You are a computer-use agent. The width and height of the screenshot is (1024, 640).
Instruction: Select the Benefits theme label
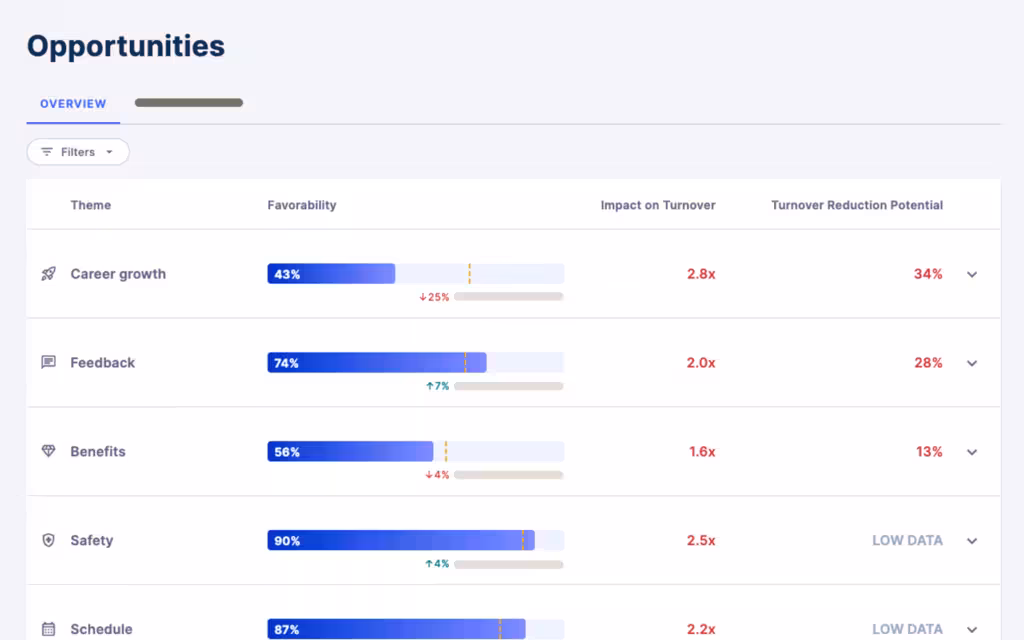tap(98, 451)
